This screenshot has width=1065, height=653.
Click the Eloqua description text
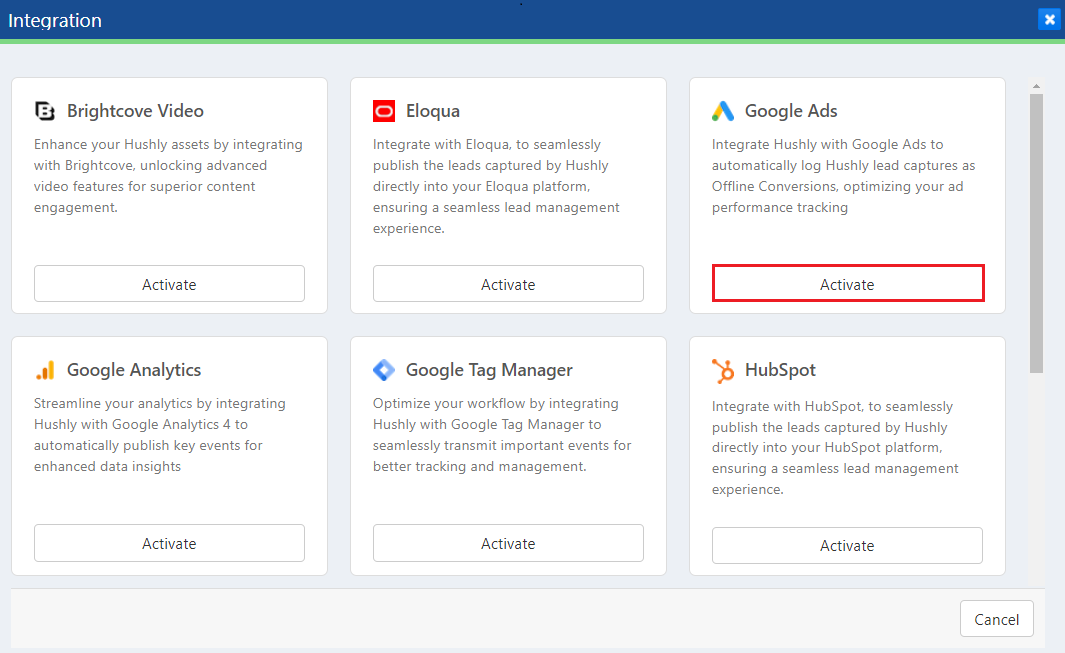tap(497, 186)
